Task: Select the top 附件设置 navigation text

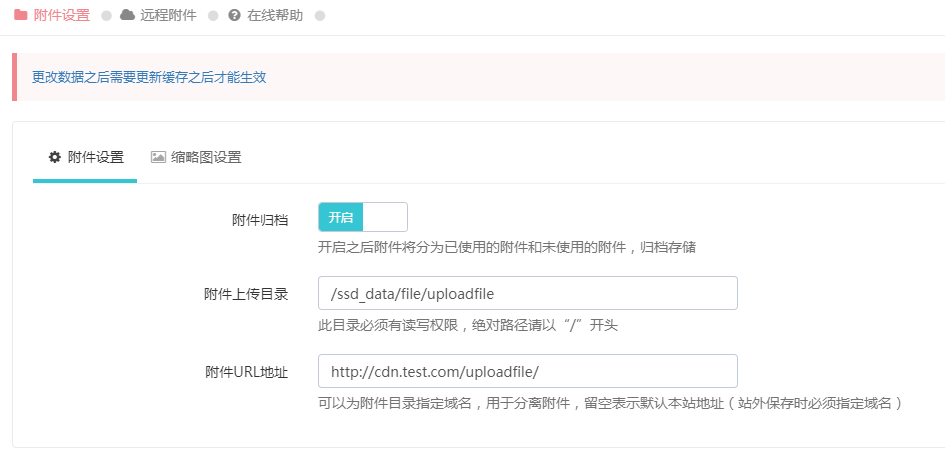Action: click(62, 16)
